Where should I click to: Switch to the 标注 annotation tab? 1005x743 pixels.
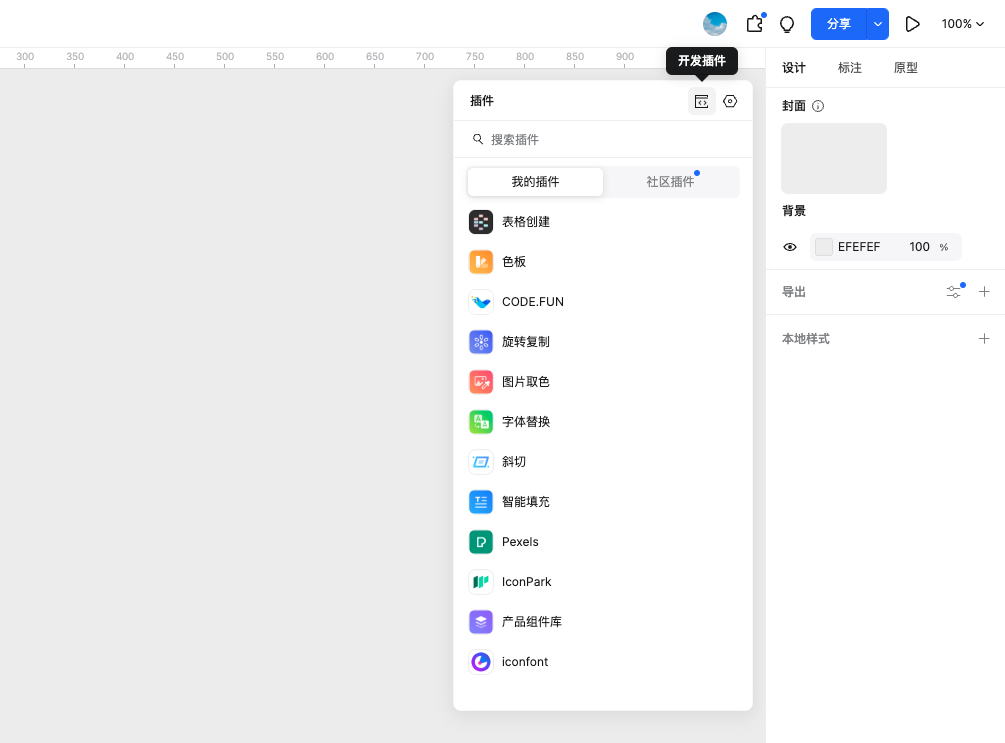tap(850, 68)
